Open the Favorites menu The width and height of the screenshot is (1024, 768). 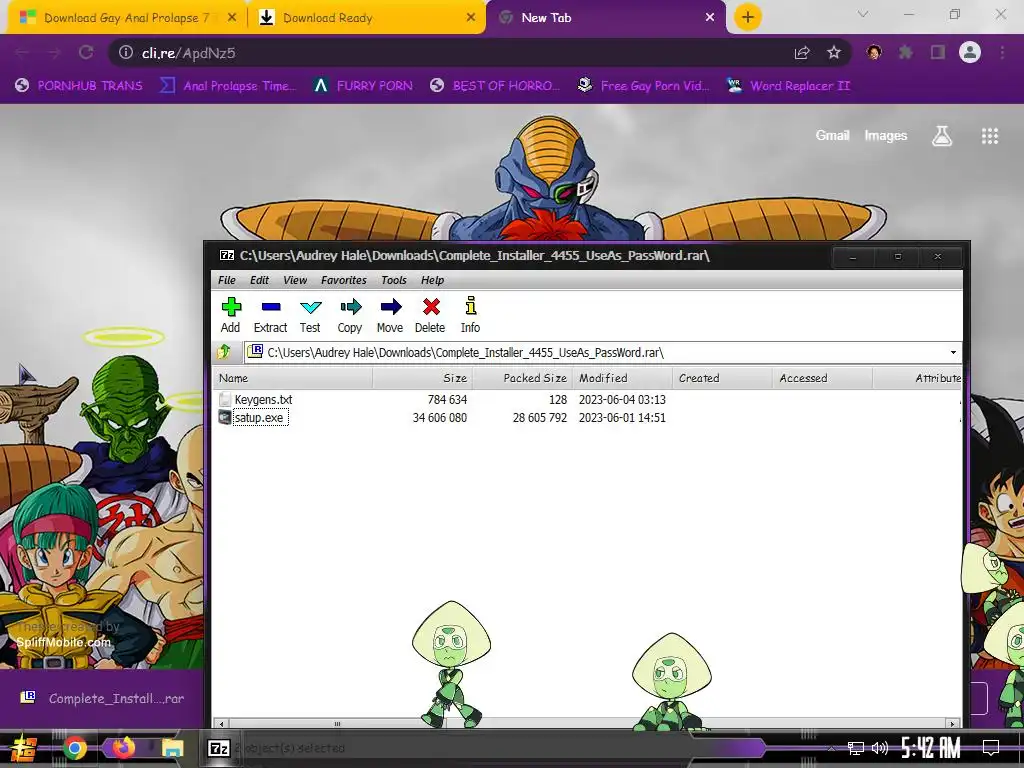pos(344,280)
